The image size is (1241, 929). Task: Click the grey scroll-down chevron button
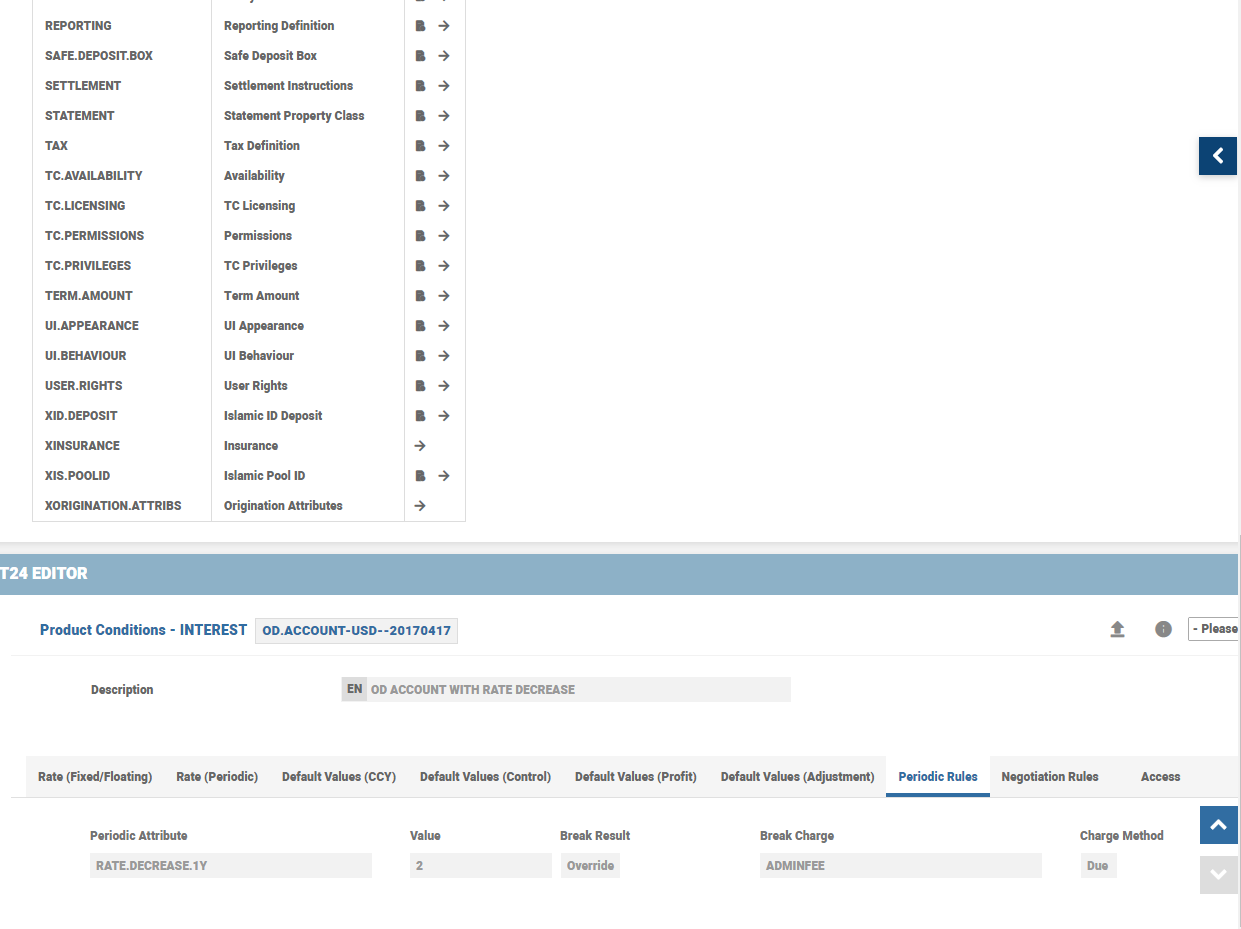[1218, 874]
